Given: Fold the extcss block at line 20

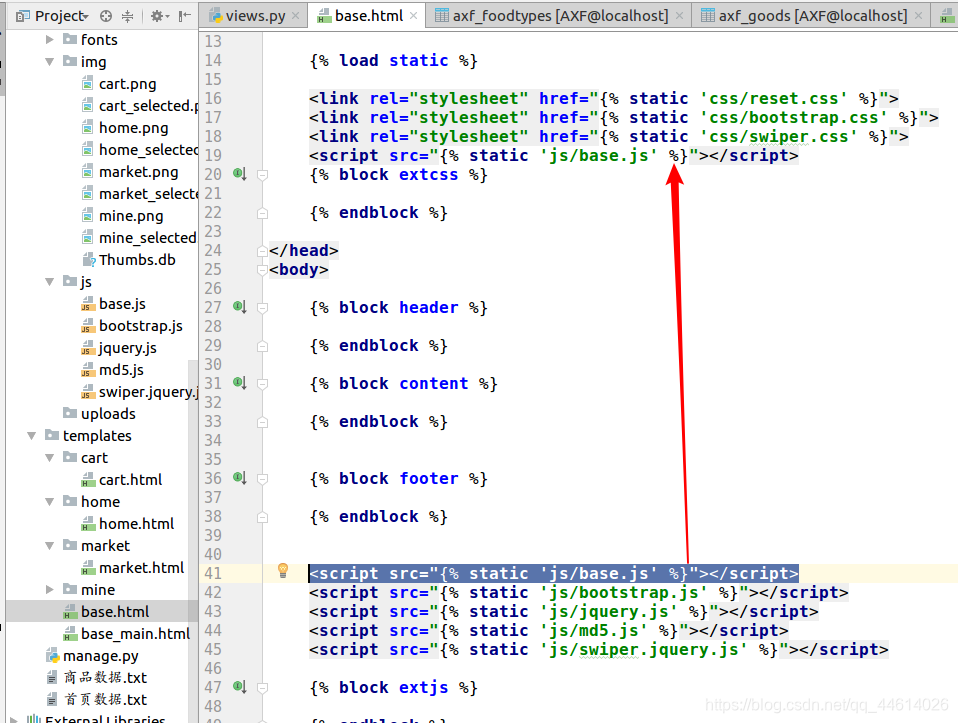Looking at the screenshot, I should coord(263,175).
